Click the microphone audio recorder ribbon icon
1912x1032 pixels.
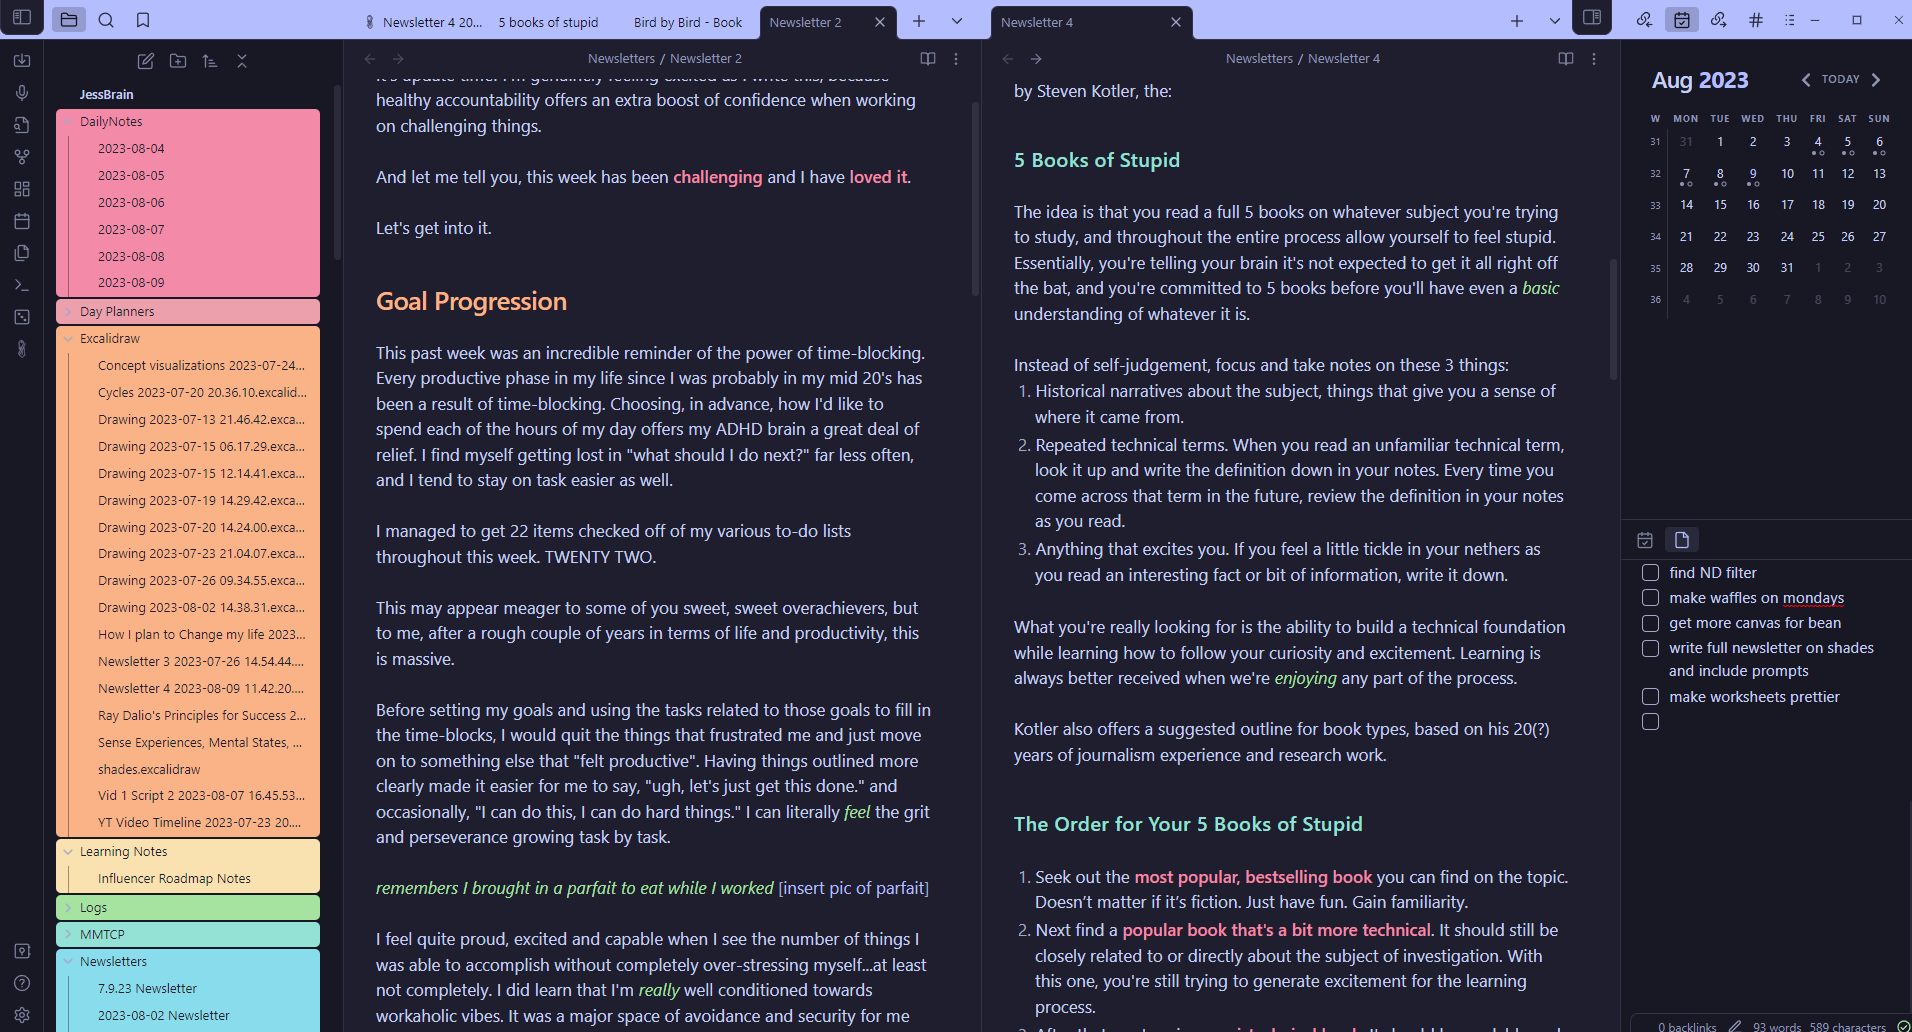click(22, 93)
